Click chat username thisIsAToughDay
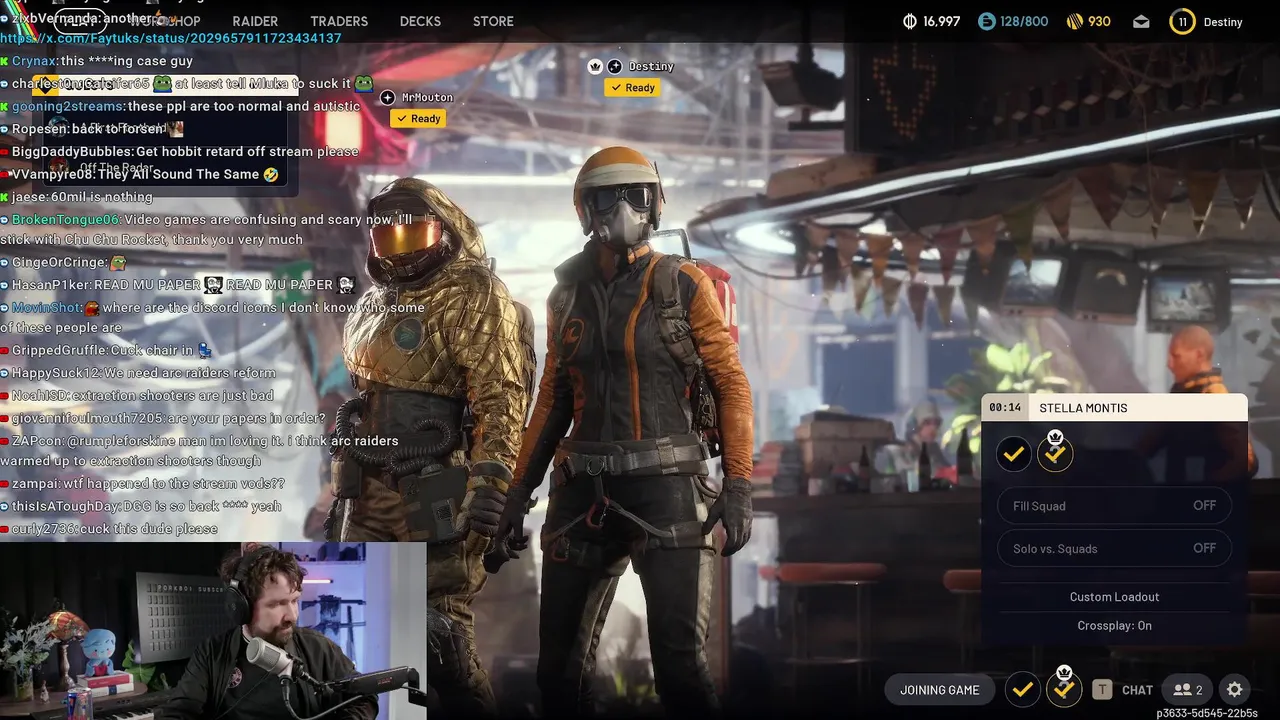The height and width of the screenshot is (720, 1280). pyautogui.click(x=67, y=506)
